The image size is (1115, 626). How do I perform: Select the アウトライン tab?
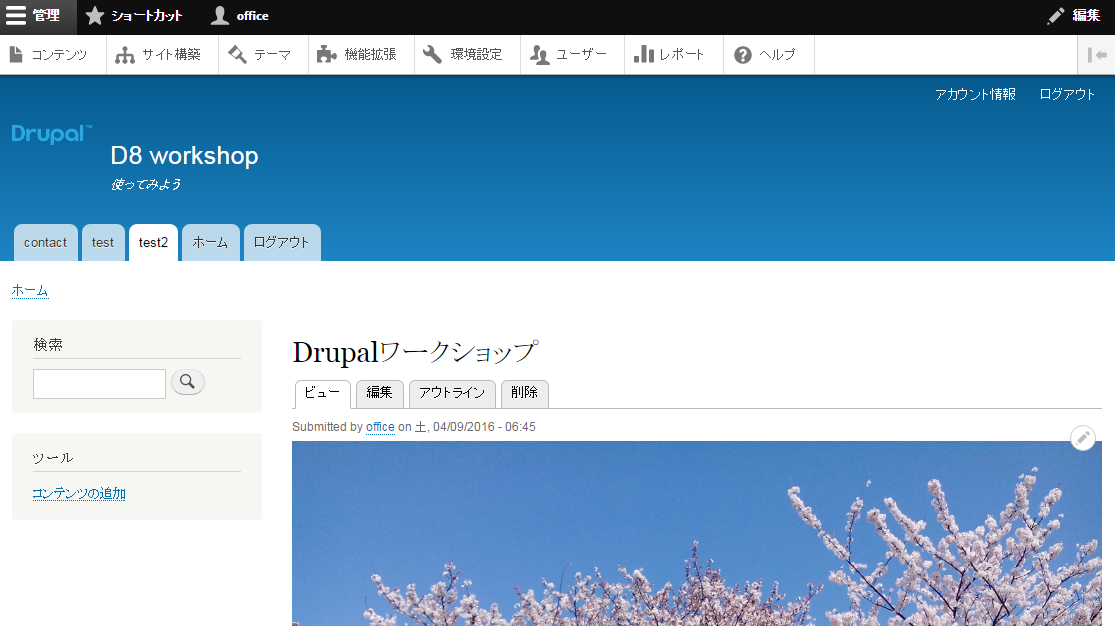coord(452,393)
